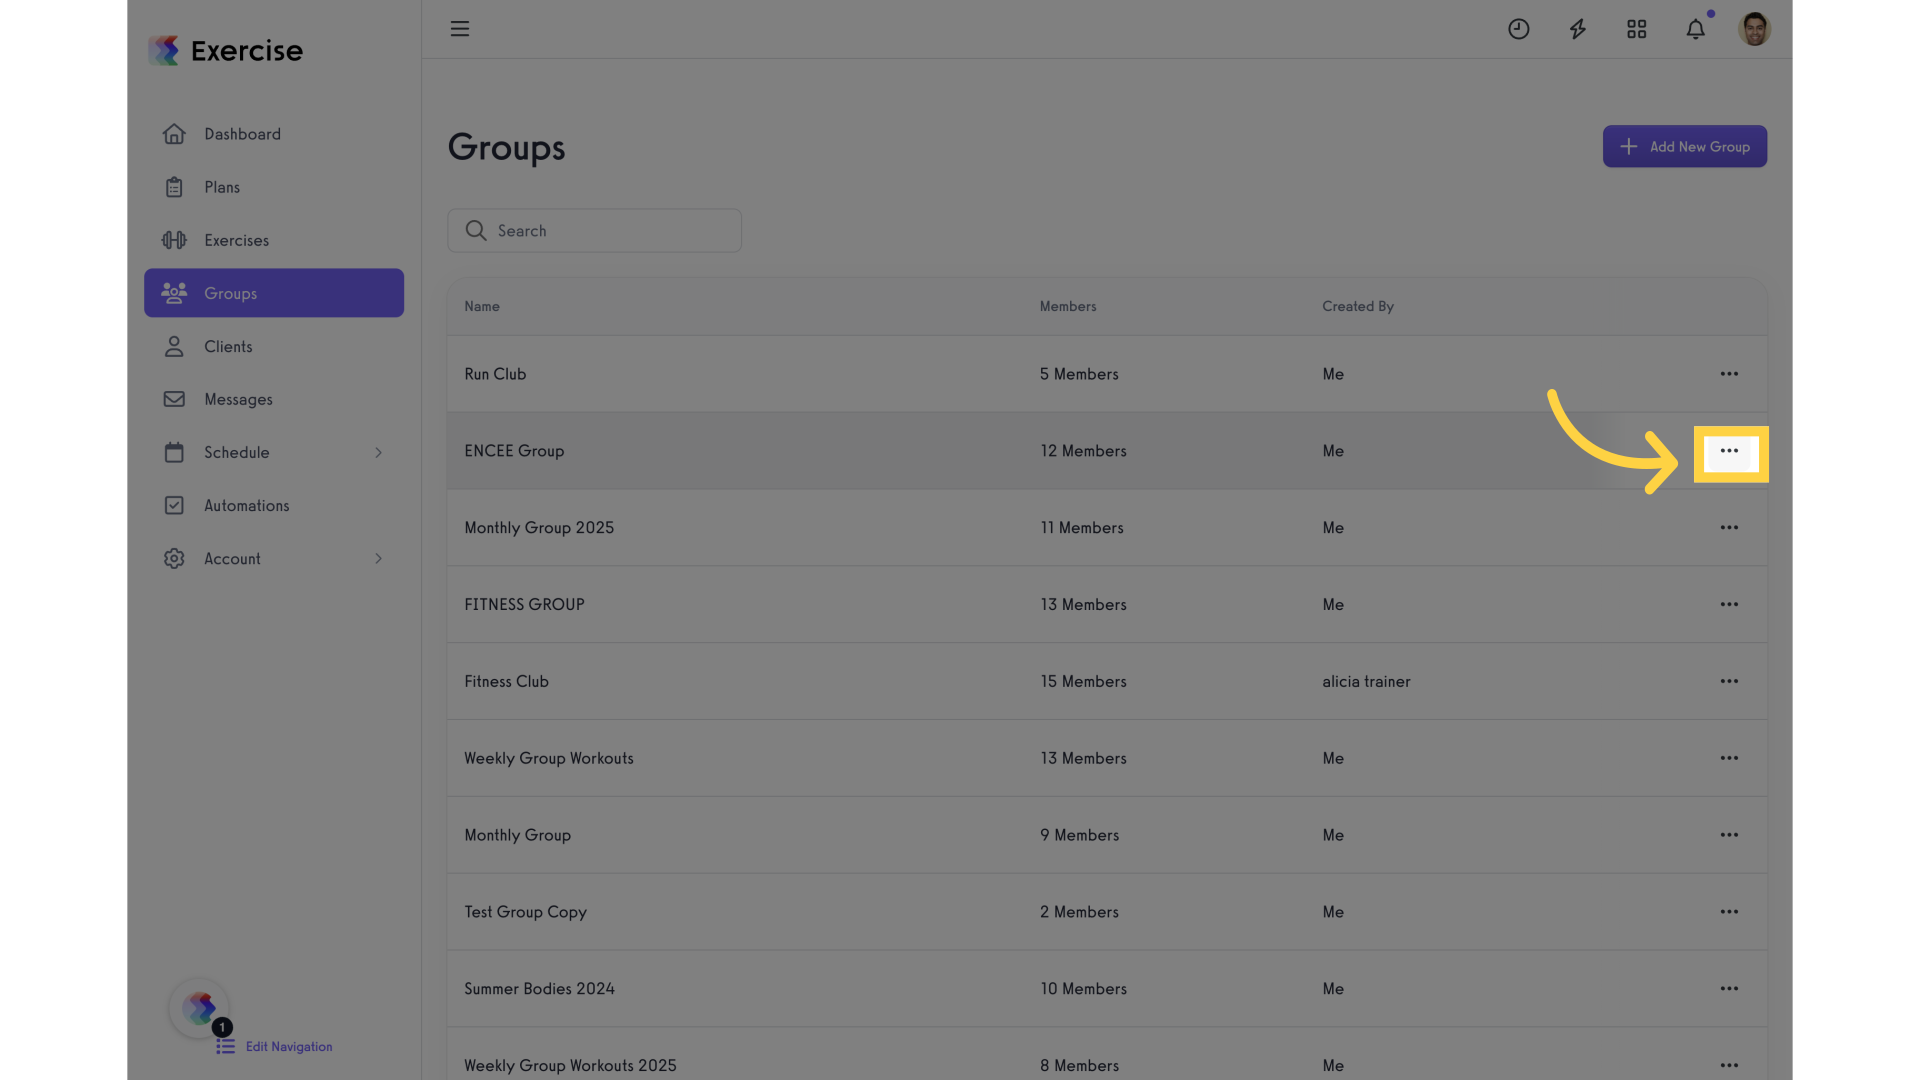This screenshot has height=1080, width=1920.
Task: Open three-dot menu for Monthly Group (9 Members)
Action: [1729, 835]
